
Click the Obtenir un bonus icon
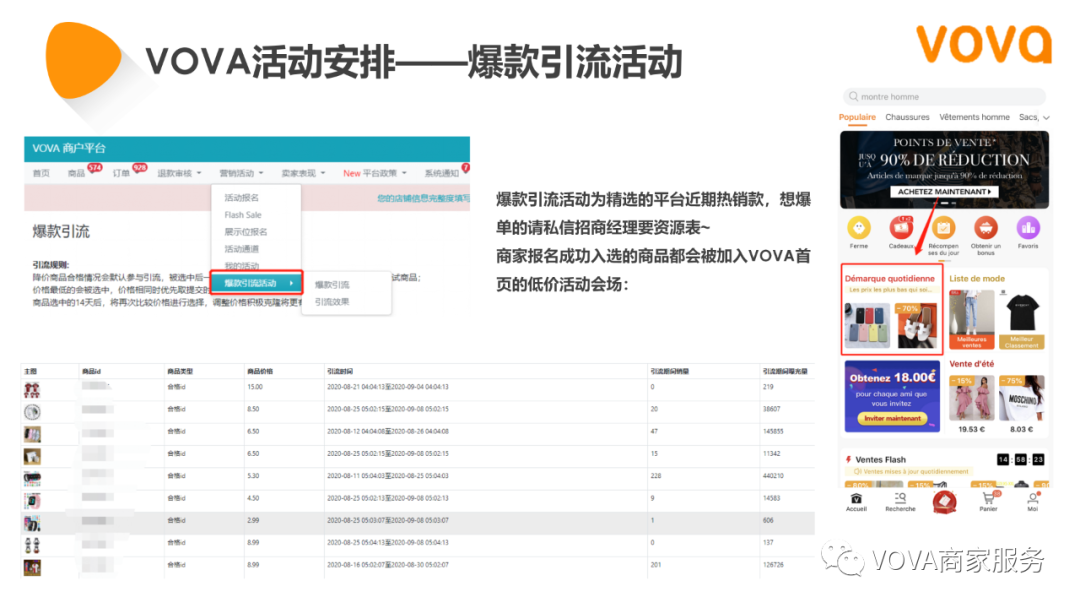click(x=985, y=227)
